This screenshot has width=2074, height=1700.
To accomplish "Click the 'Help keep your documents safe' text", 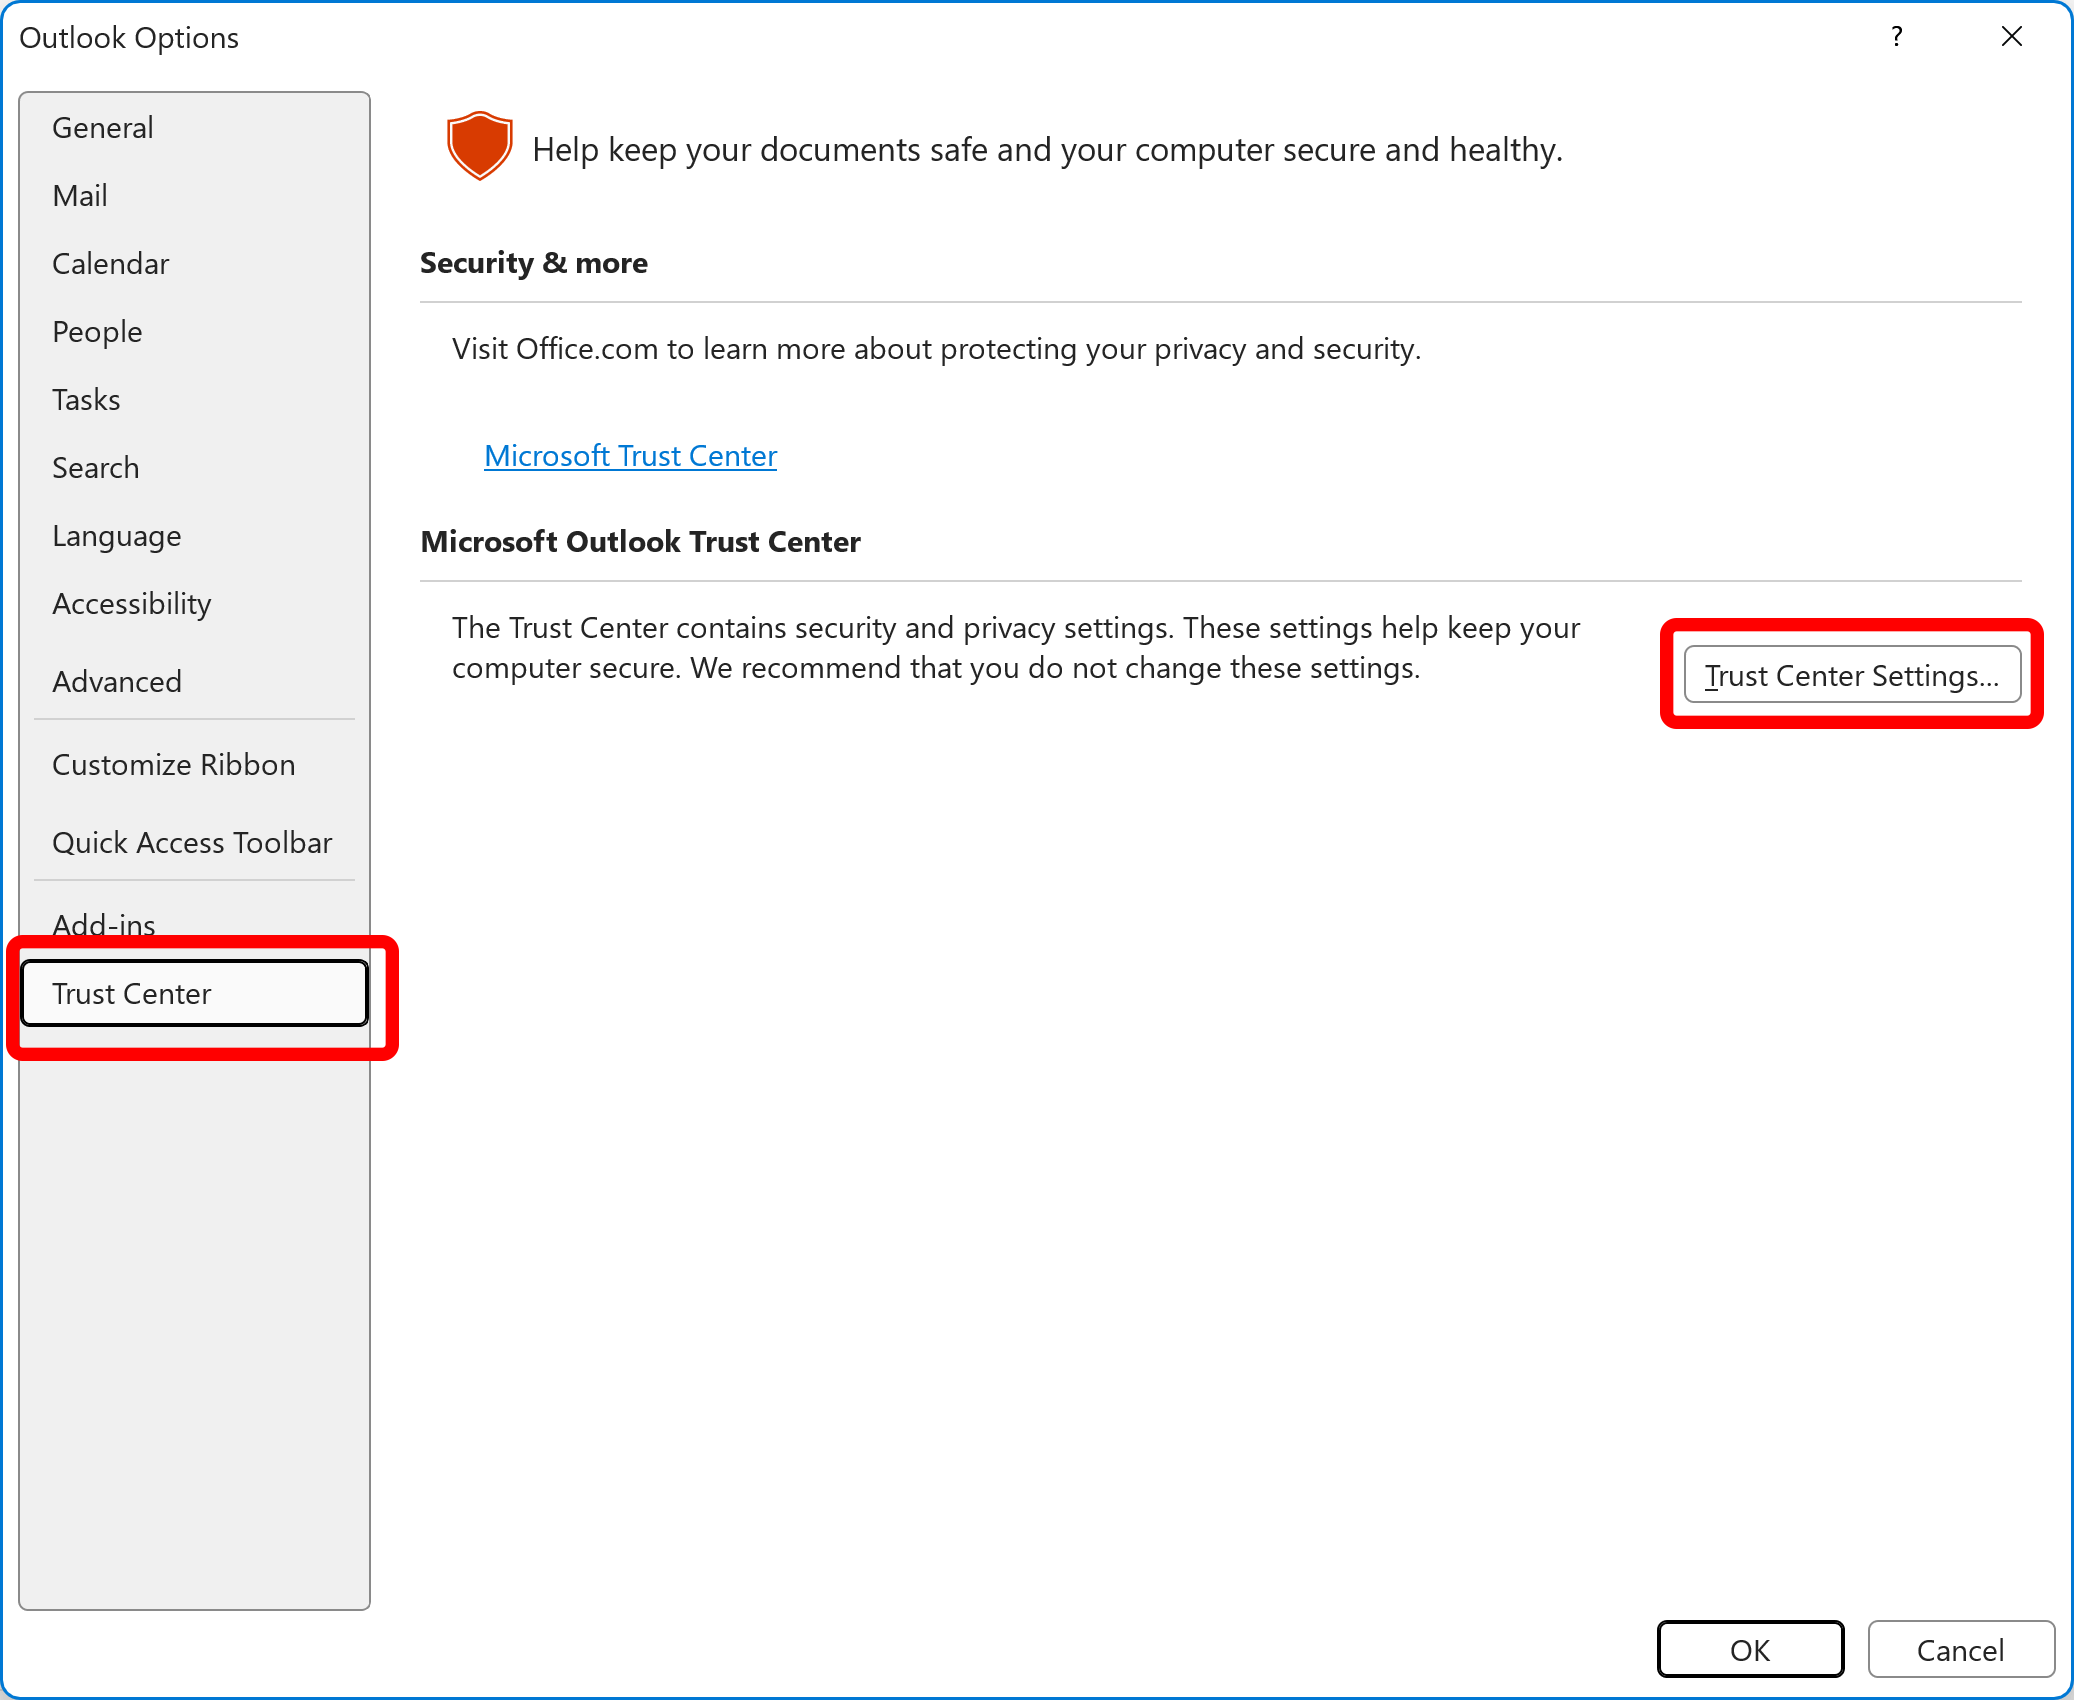I will pos(1047,150).
